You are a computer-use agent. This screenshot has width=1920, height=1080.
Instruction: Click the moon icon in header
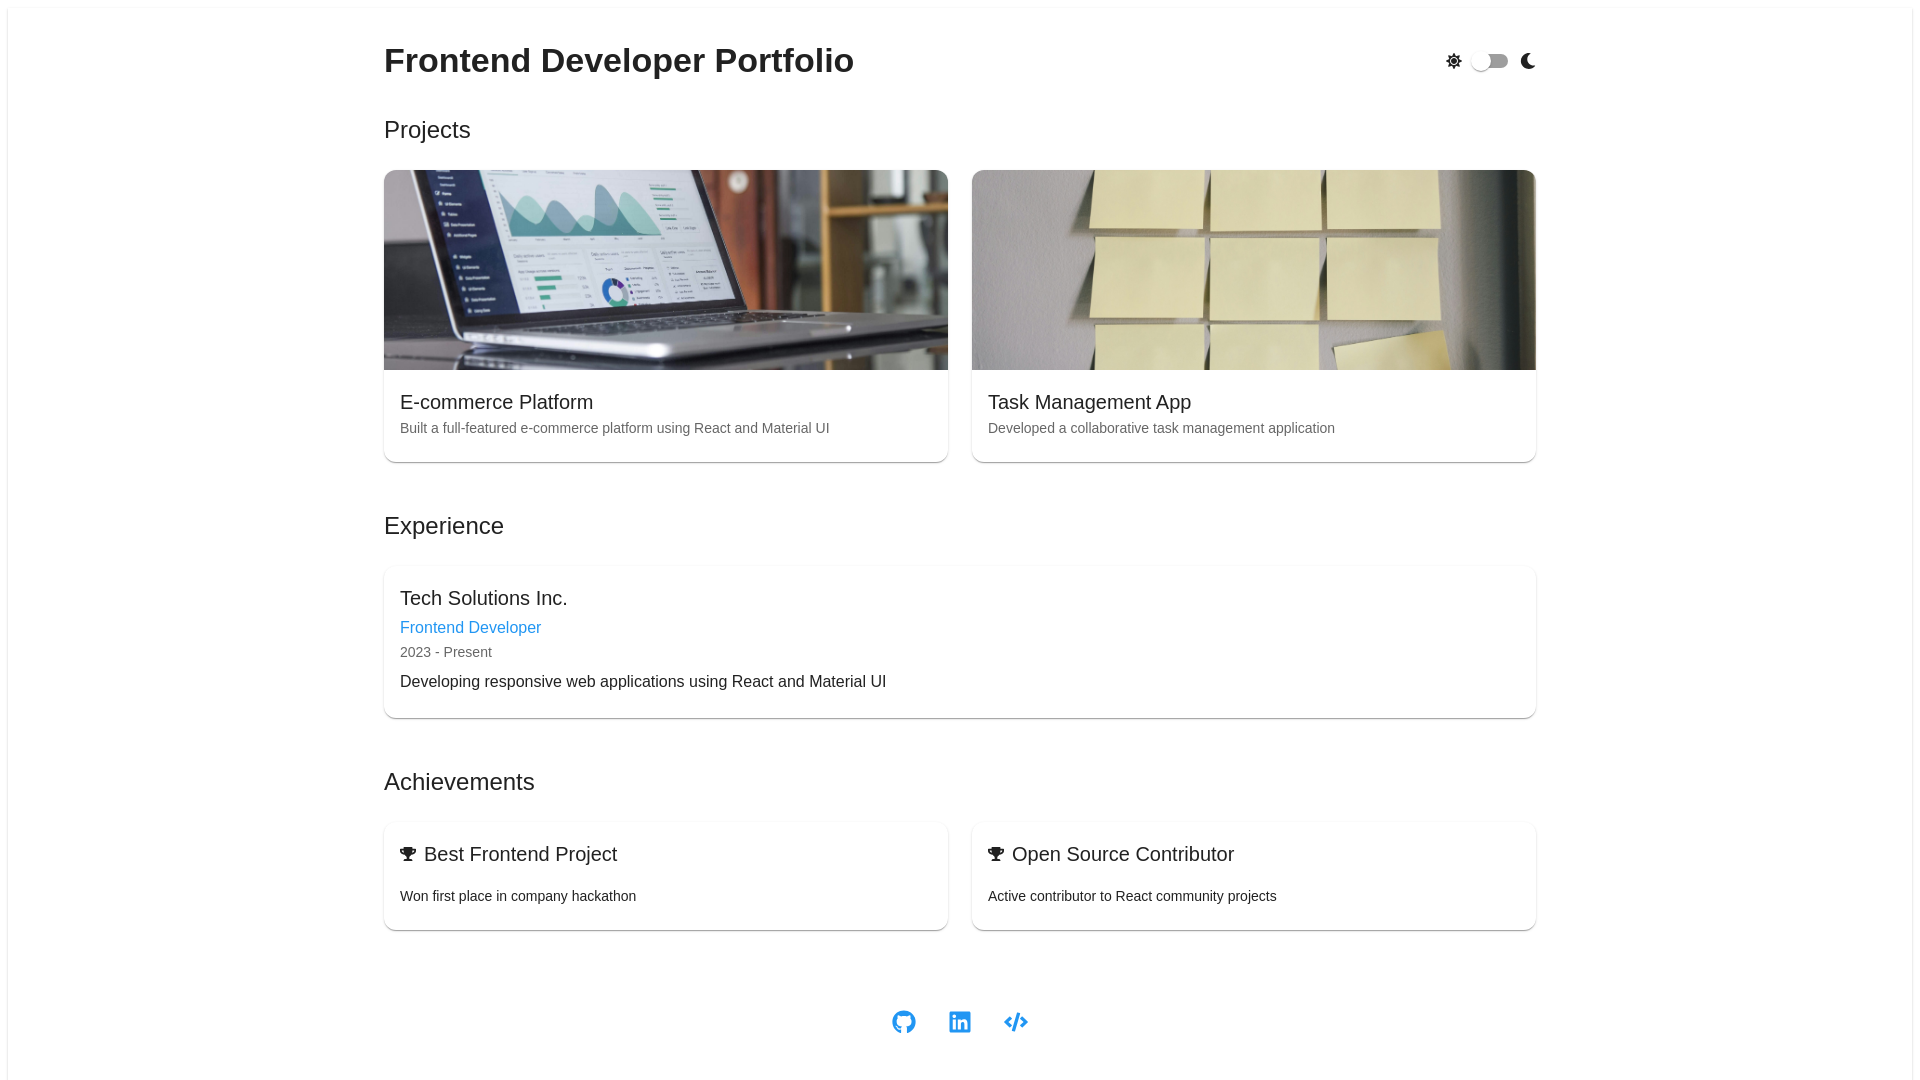coord(1528,61)
